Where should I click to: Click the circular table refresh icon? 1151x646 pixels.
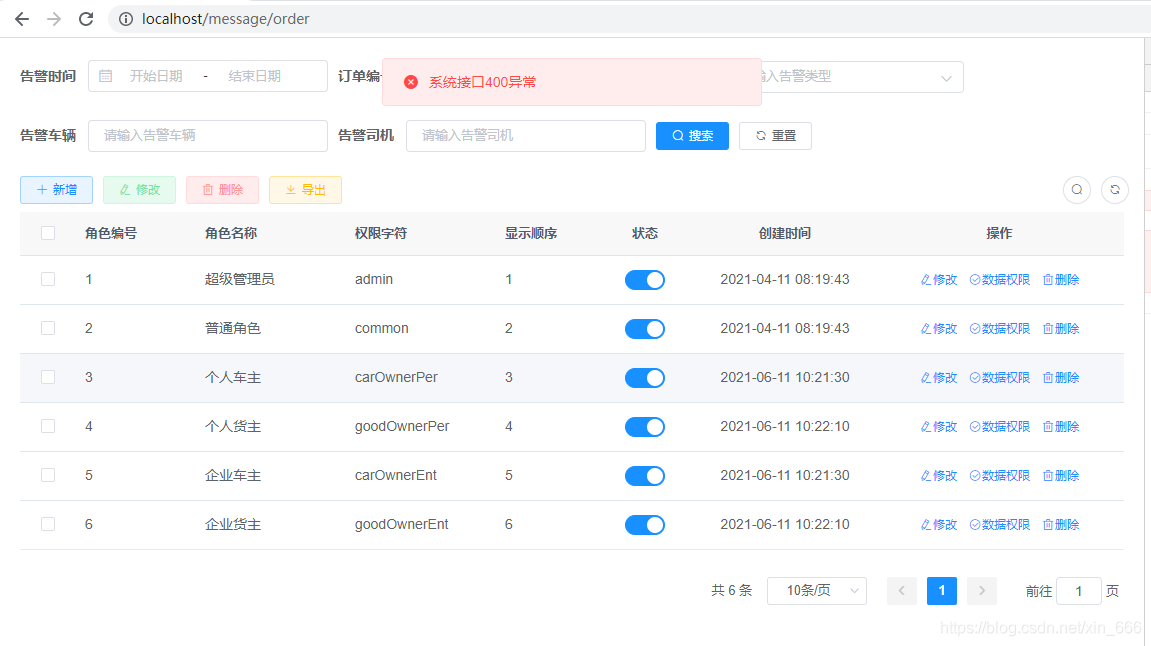tap(1115, 189)
